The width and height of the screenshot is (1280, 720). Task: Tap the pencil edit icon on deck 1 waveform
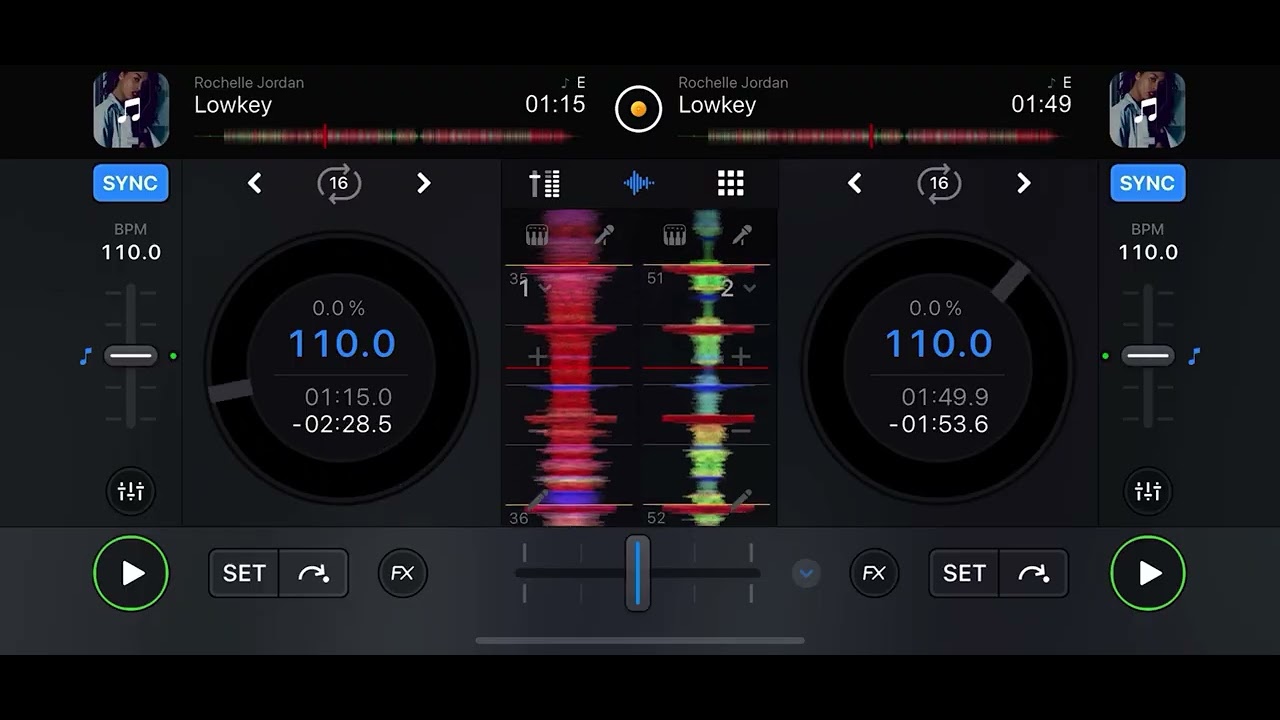537,499
